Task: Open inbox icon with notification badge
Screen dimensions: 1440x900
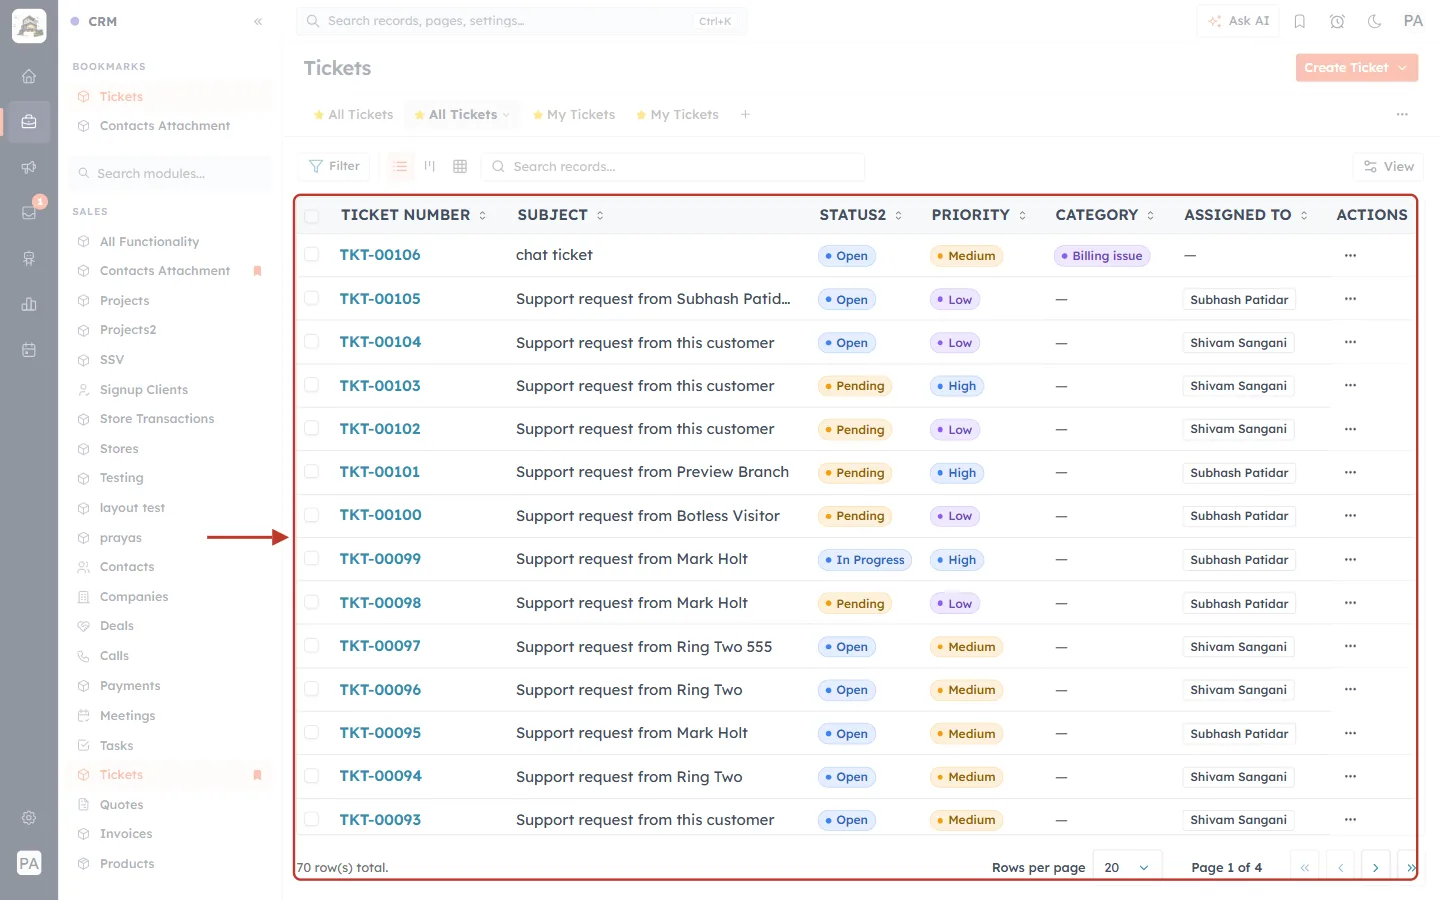Action: click(29, 212)
